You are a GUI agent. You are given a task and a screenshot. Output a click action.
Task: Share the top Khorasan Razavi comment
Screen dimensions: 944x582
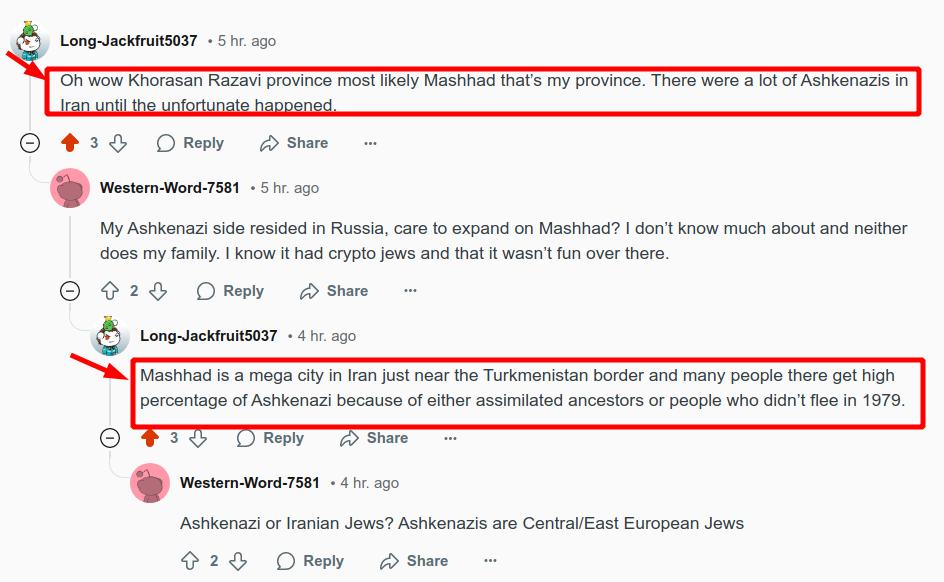tap(294, 143)
